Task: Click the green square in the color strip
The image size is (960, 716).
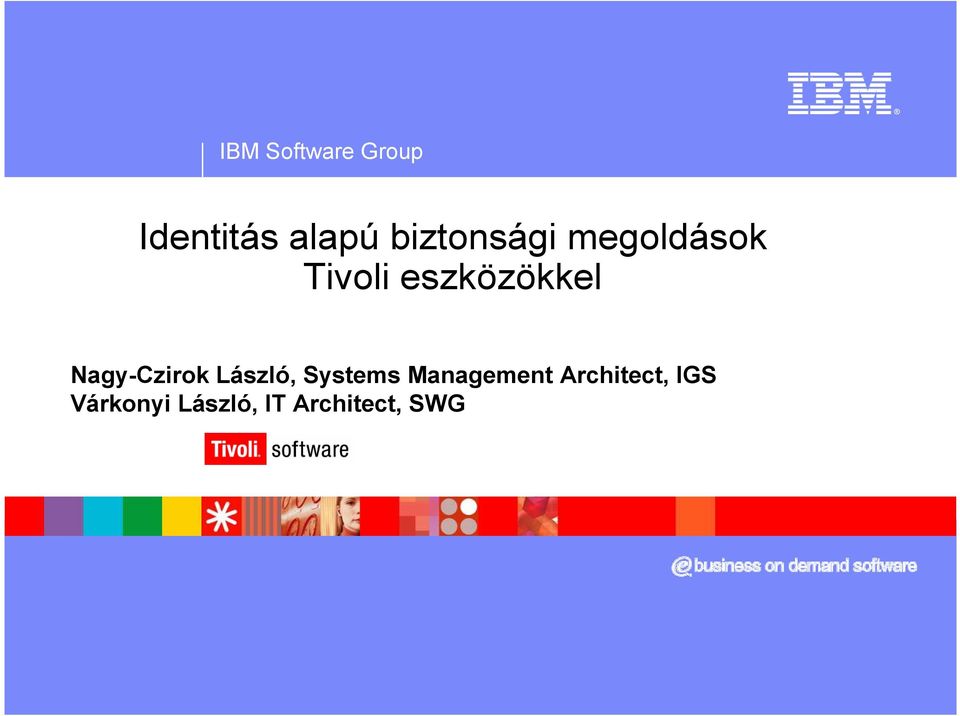Action: [x=143, y=516]
